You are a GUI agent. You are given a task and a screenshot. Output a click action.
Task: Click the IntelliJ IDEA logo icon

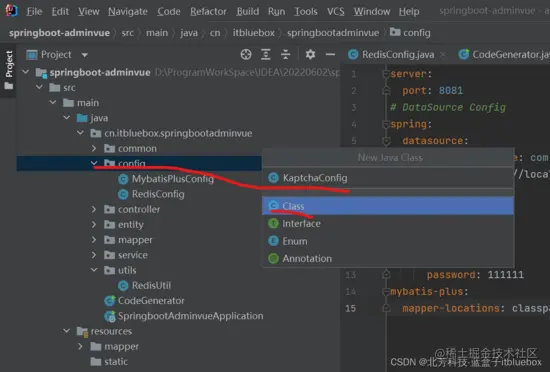point(11,11)
